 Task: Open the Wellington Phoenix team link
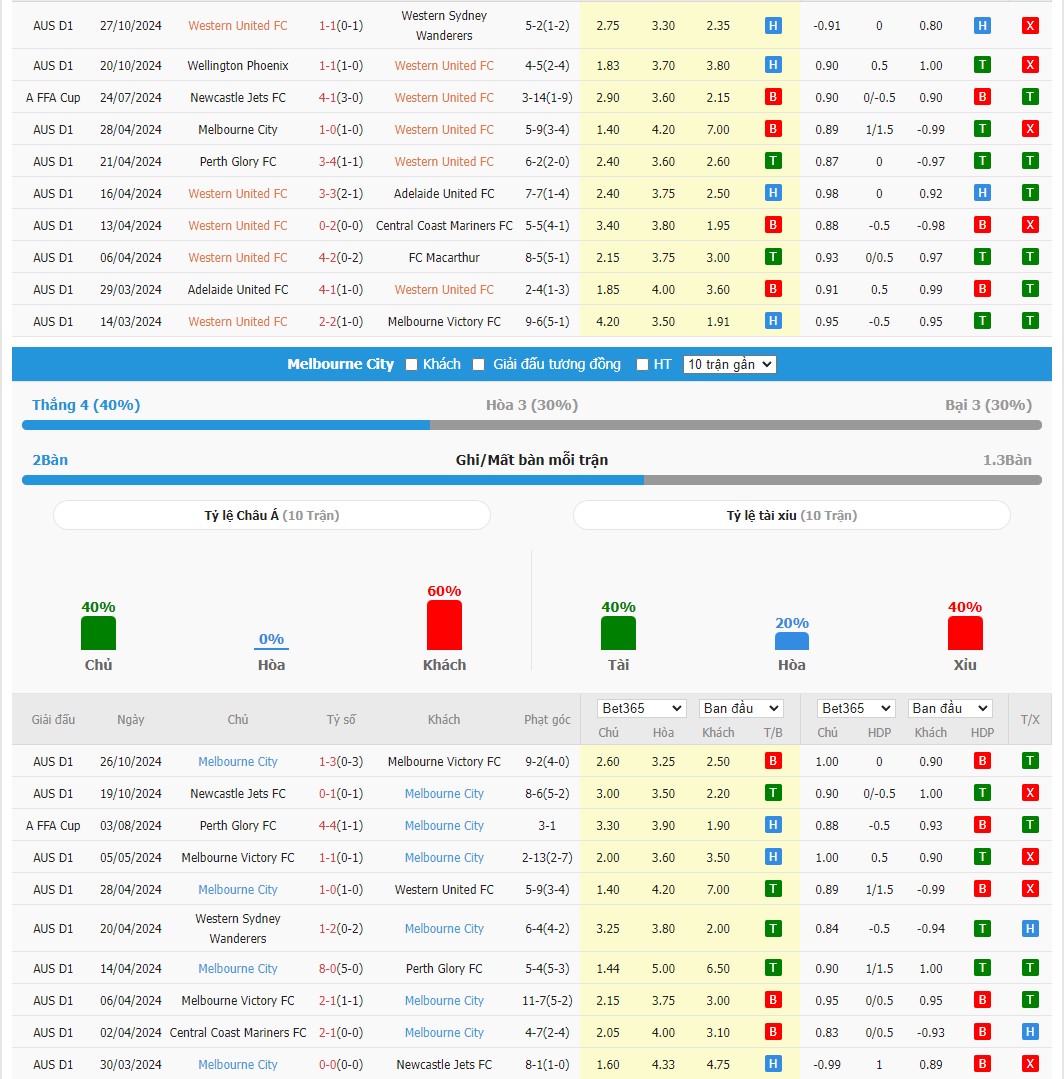click(x=237, y=65)
